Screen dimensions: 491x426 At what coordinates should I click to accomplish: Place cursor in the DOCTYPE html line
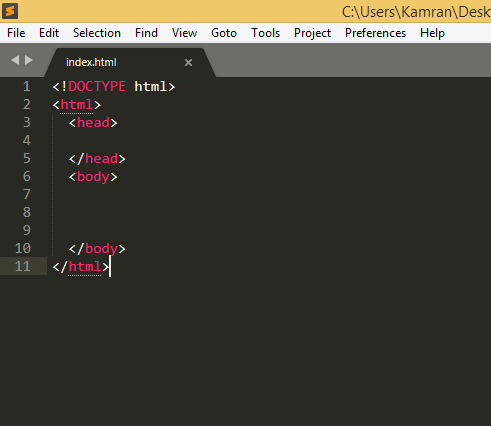pyautogui.click(x=113, y=87)
